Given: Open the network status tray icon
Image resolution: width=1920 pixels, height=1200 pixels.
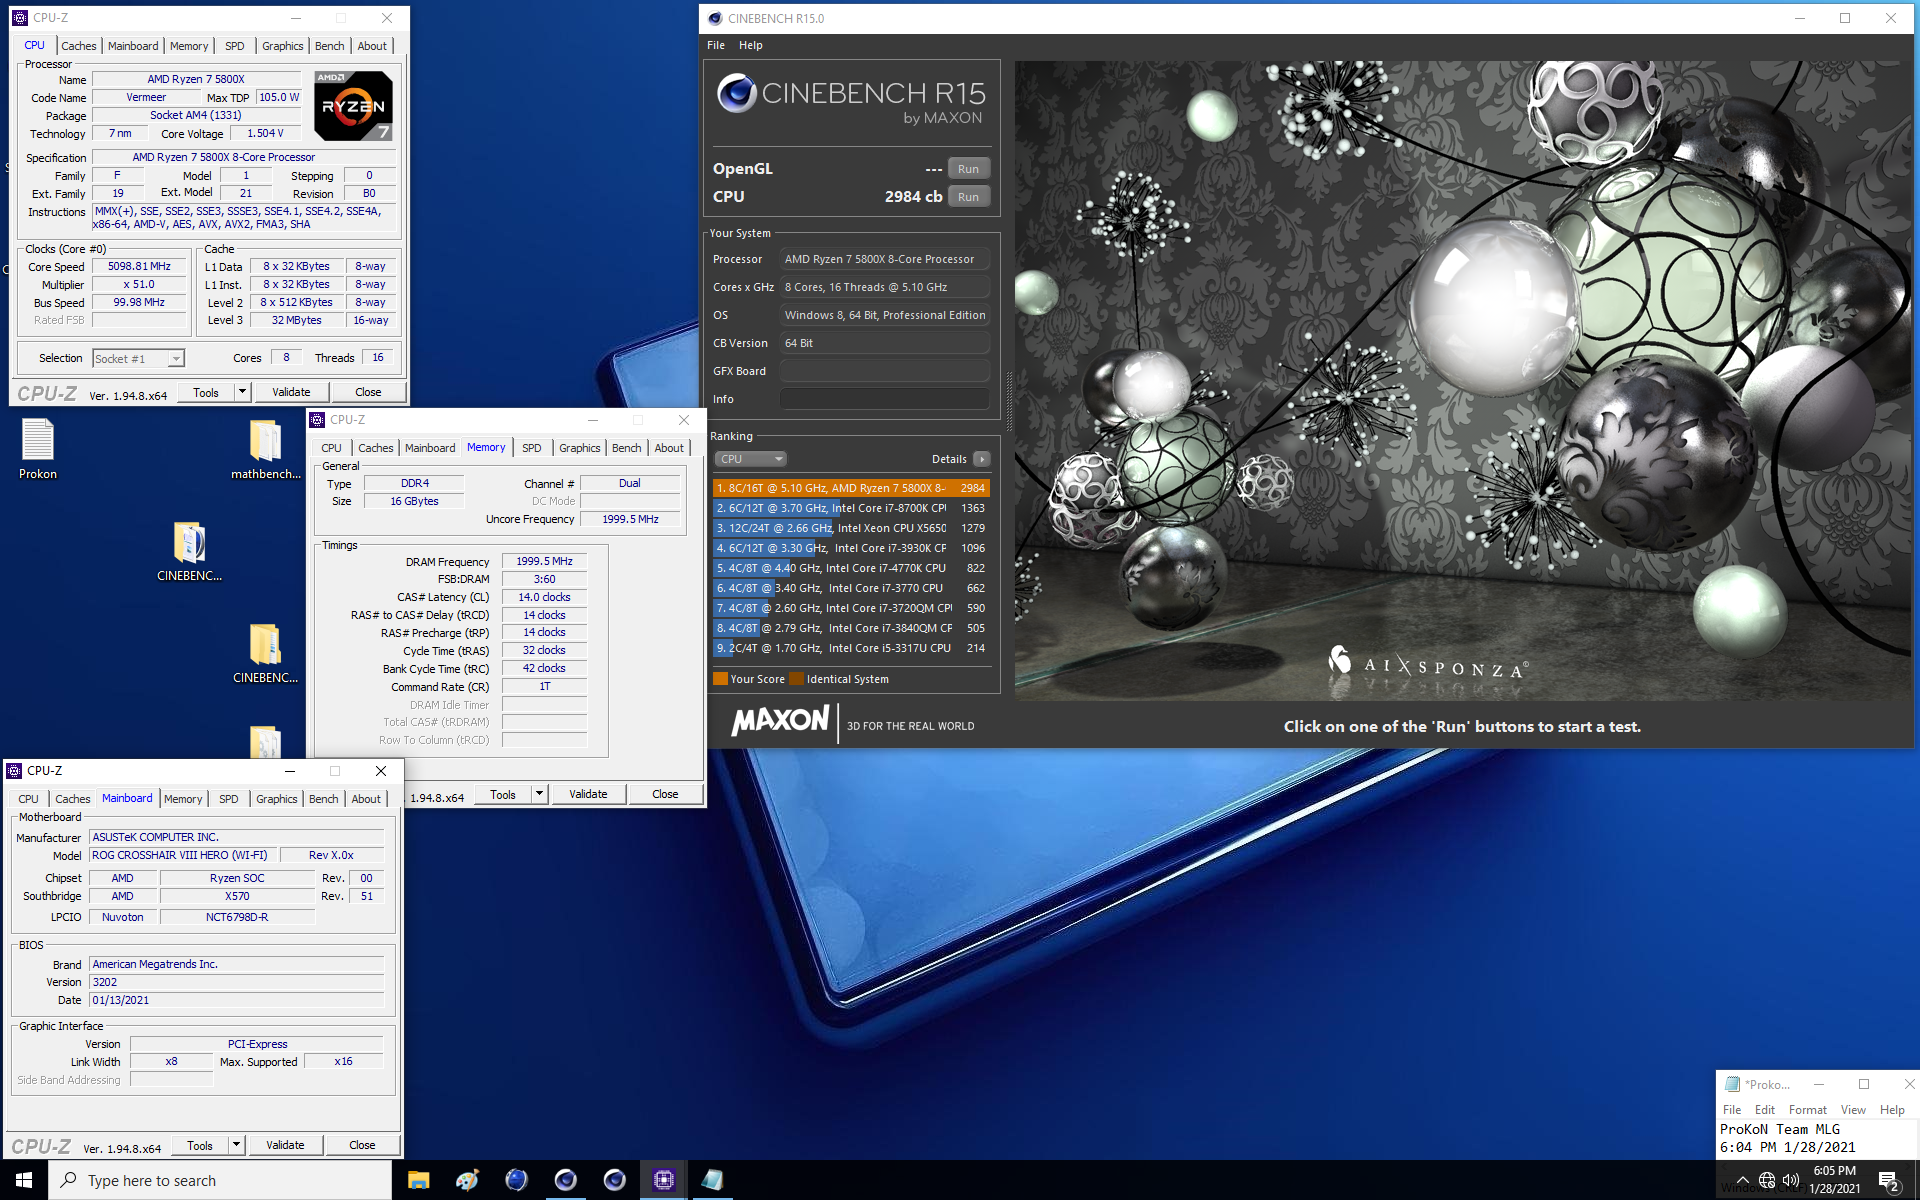Looking at the screenshot, I should 1767,1180.
